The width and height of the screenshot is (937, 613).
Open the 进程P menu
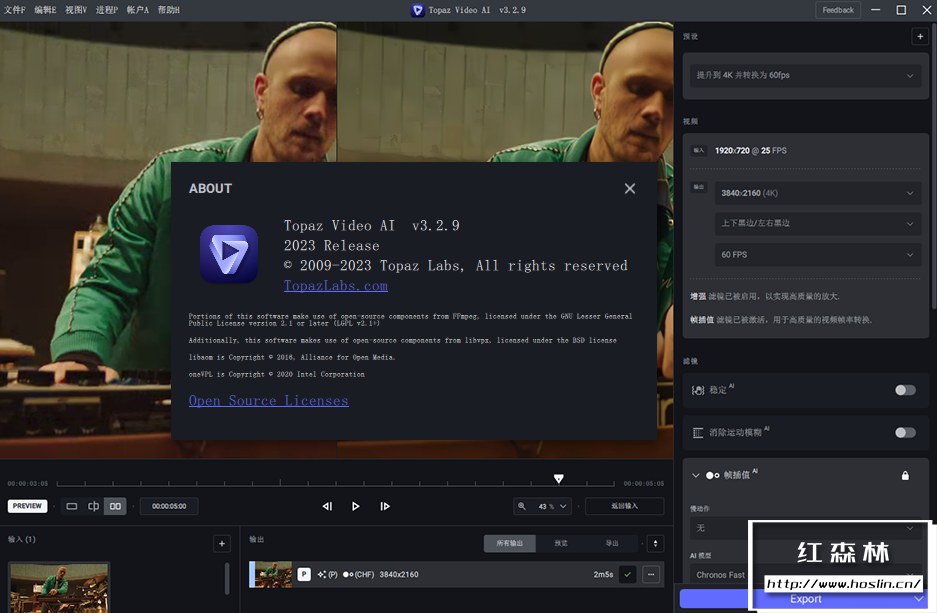107,10
